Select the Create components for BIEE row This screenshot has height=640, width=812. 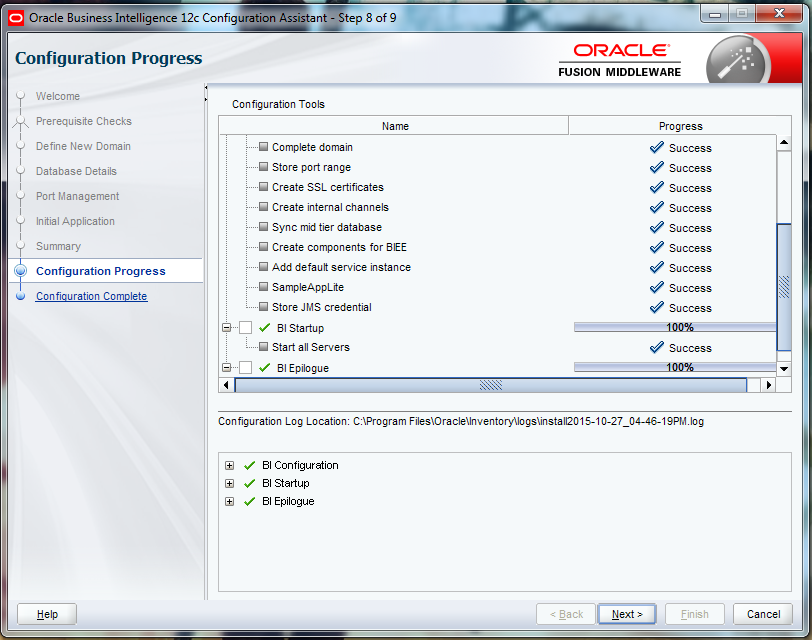coord(498,248)
